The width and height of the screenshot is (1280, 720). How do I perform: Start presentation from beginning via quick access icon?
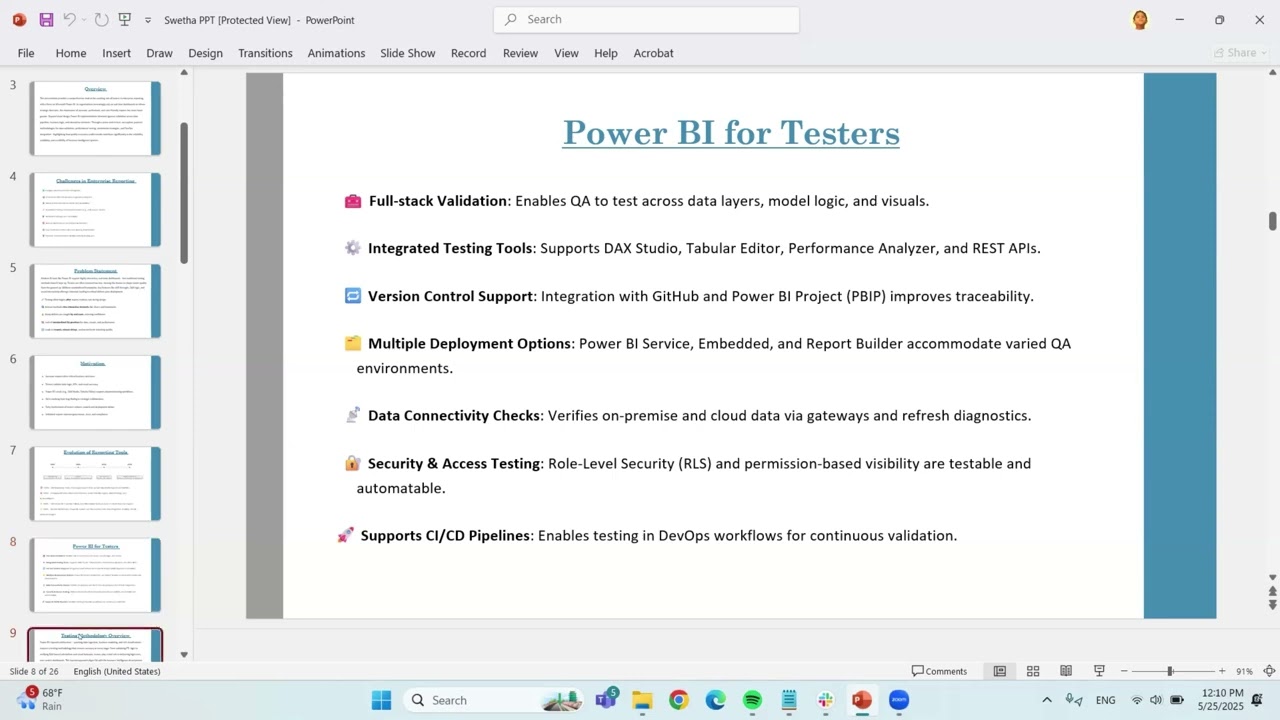tap(125, 19)
